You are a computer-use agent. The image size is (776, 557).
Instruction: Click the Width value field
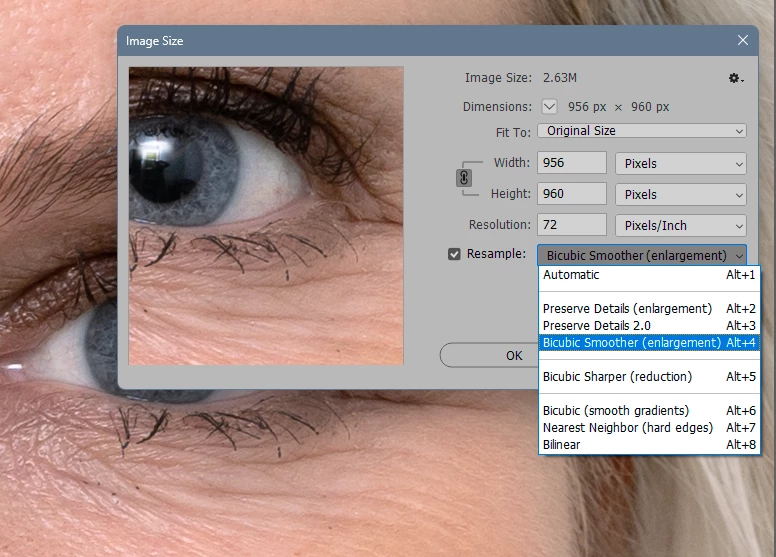pos(572,163)
